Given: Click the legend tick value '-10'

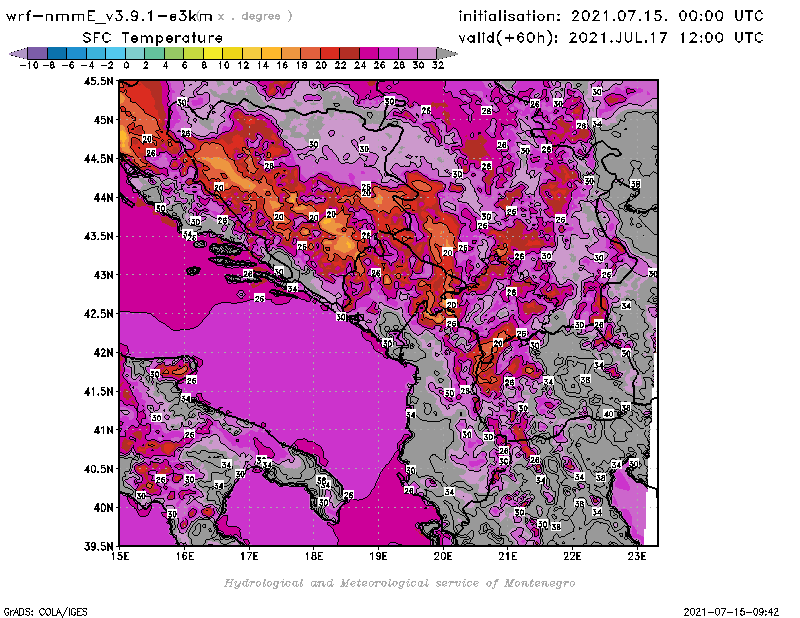Looking at the screenshot, I should point(29,65).
